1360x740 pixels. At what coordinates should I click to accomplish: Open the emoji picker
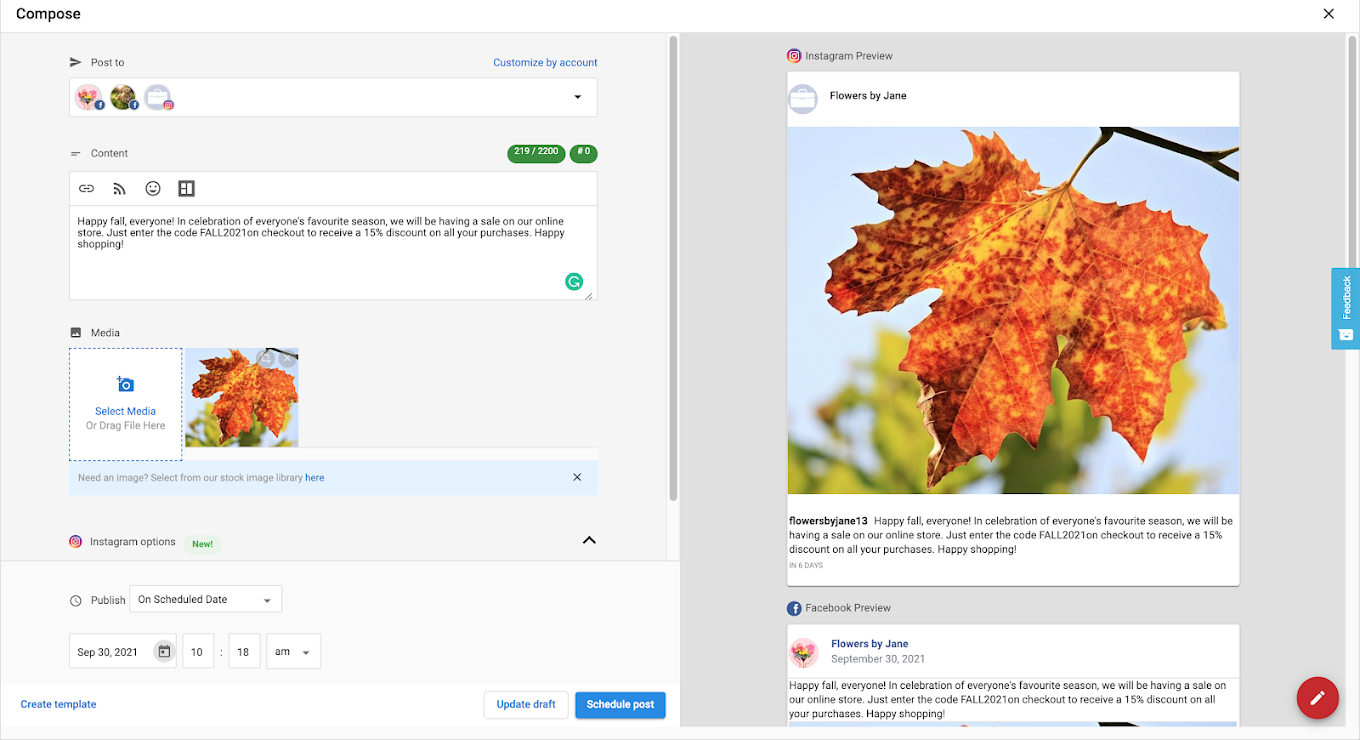tap(153, 189)
